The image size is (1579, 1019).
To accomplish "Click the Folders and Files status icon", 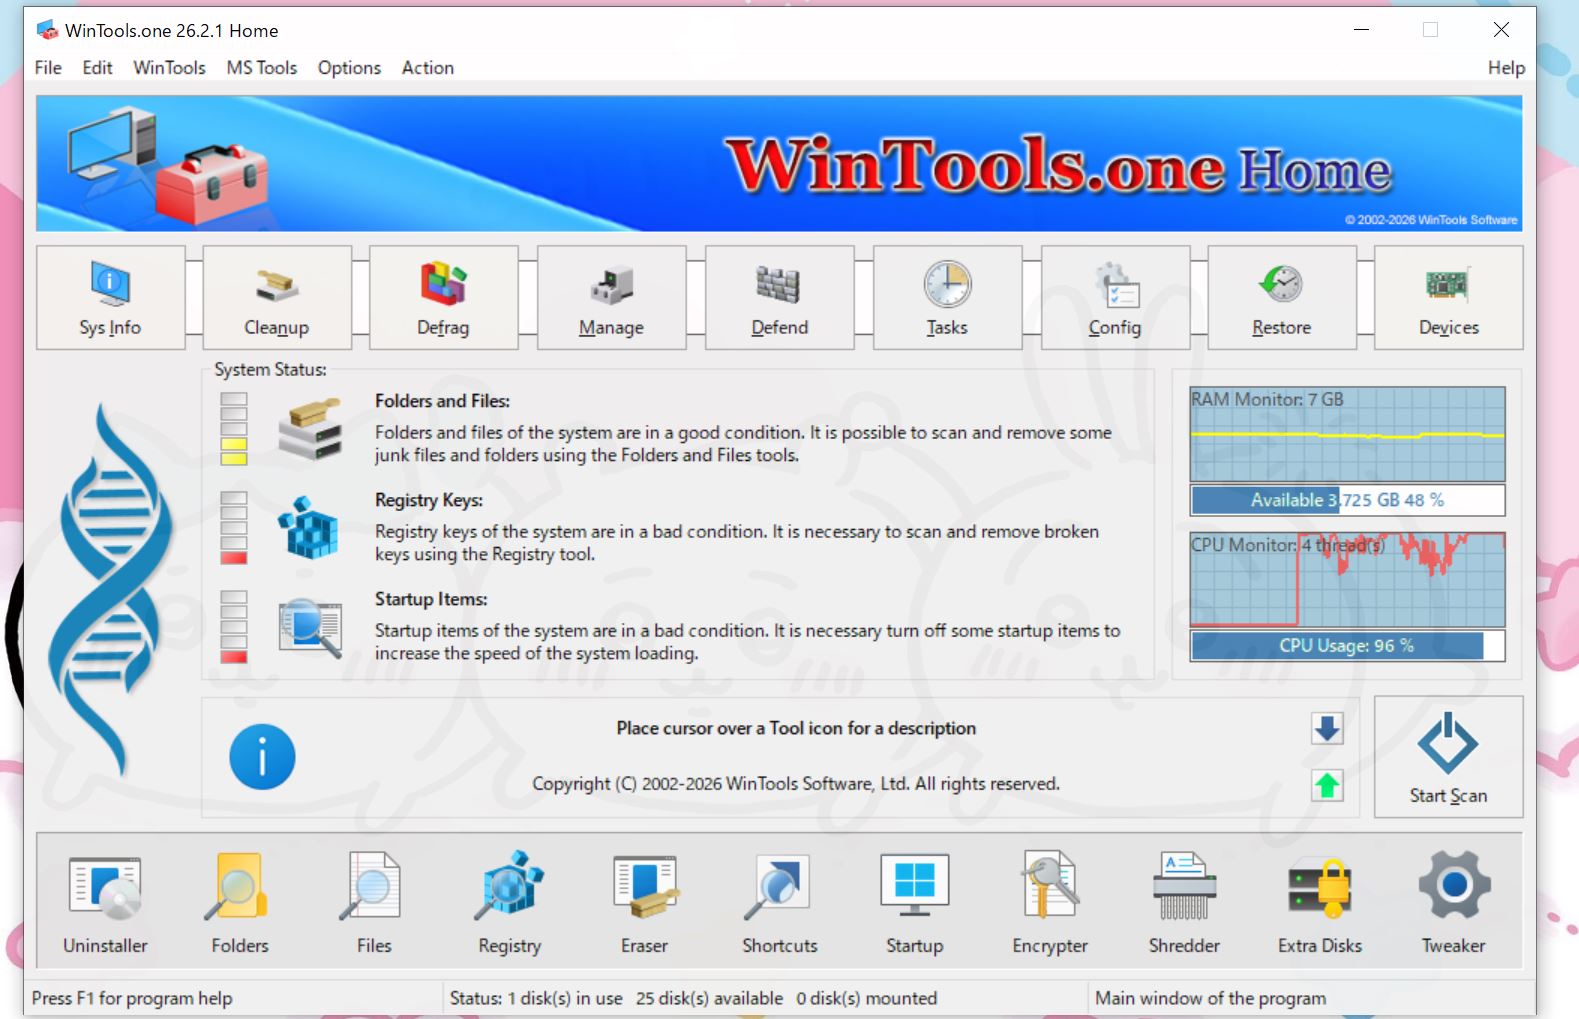I will (x=310, y=429).
